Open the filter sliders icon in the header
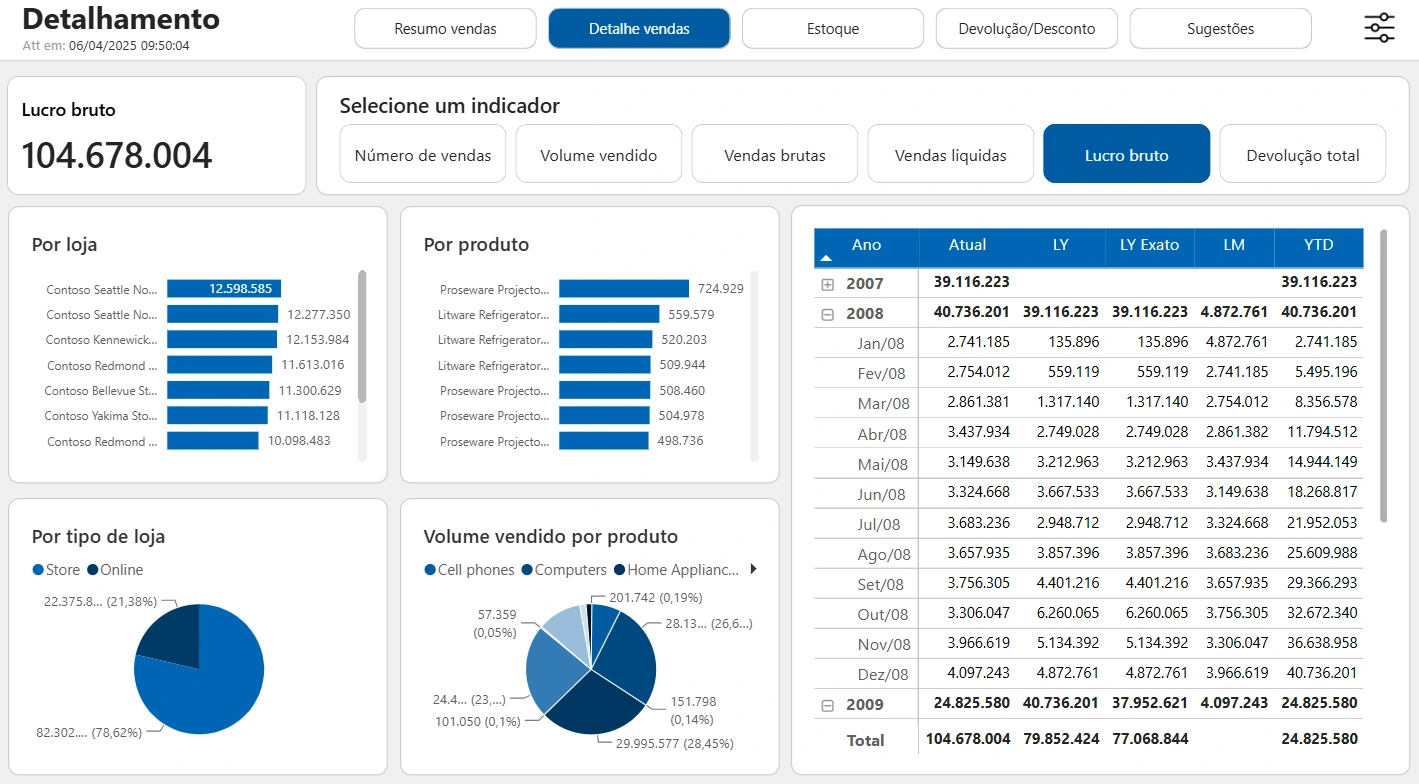The width and height of the screenshot is (1419, 784). [1379, 28]
